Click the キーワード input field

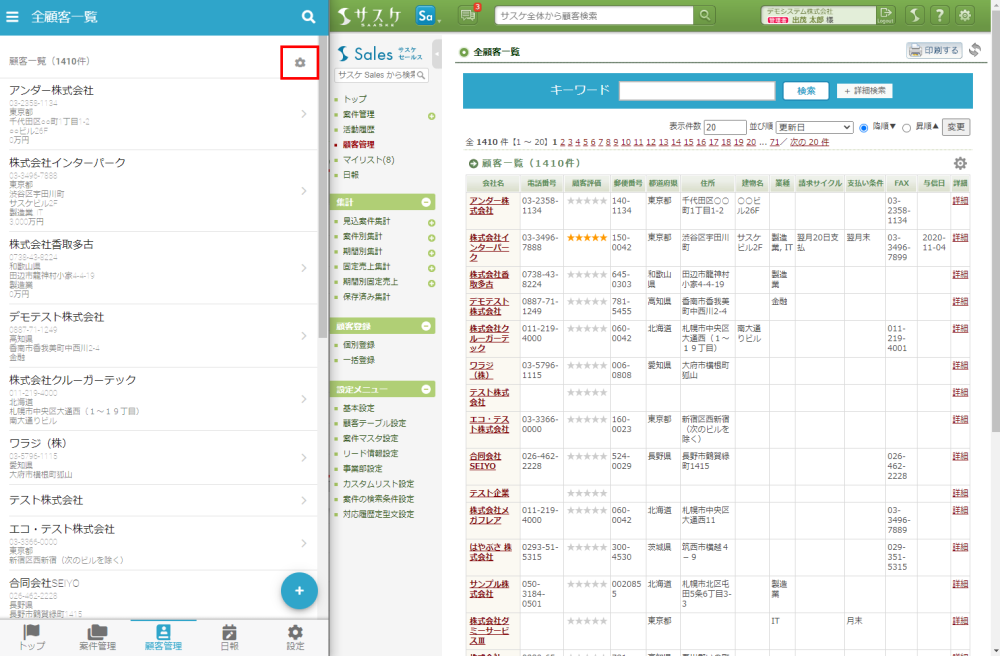[x=696, y=91]
